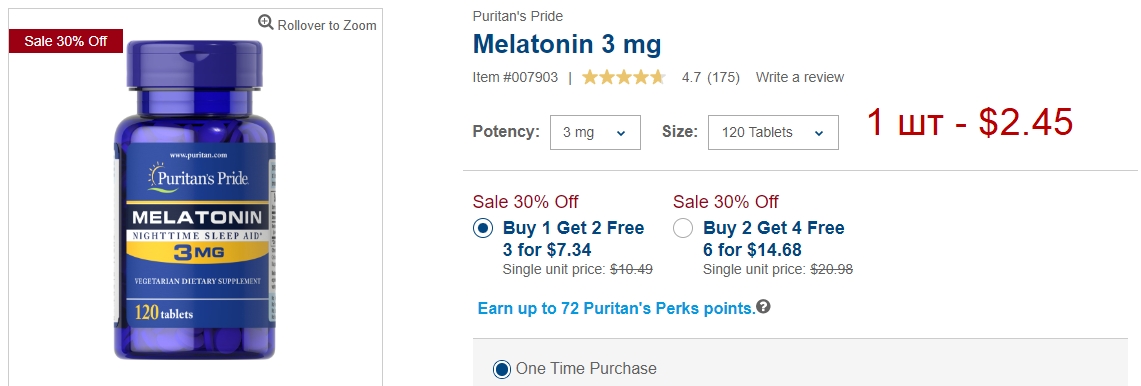The height and width of the screenshot is (386, 1141).
Task: Click the star rating icons
Action: pos(624,77)
